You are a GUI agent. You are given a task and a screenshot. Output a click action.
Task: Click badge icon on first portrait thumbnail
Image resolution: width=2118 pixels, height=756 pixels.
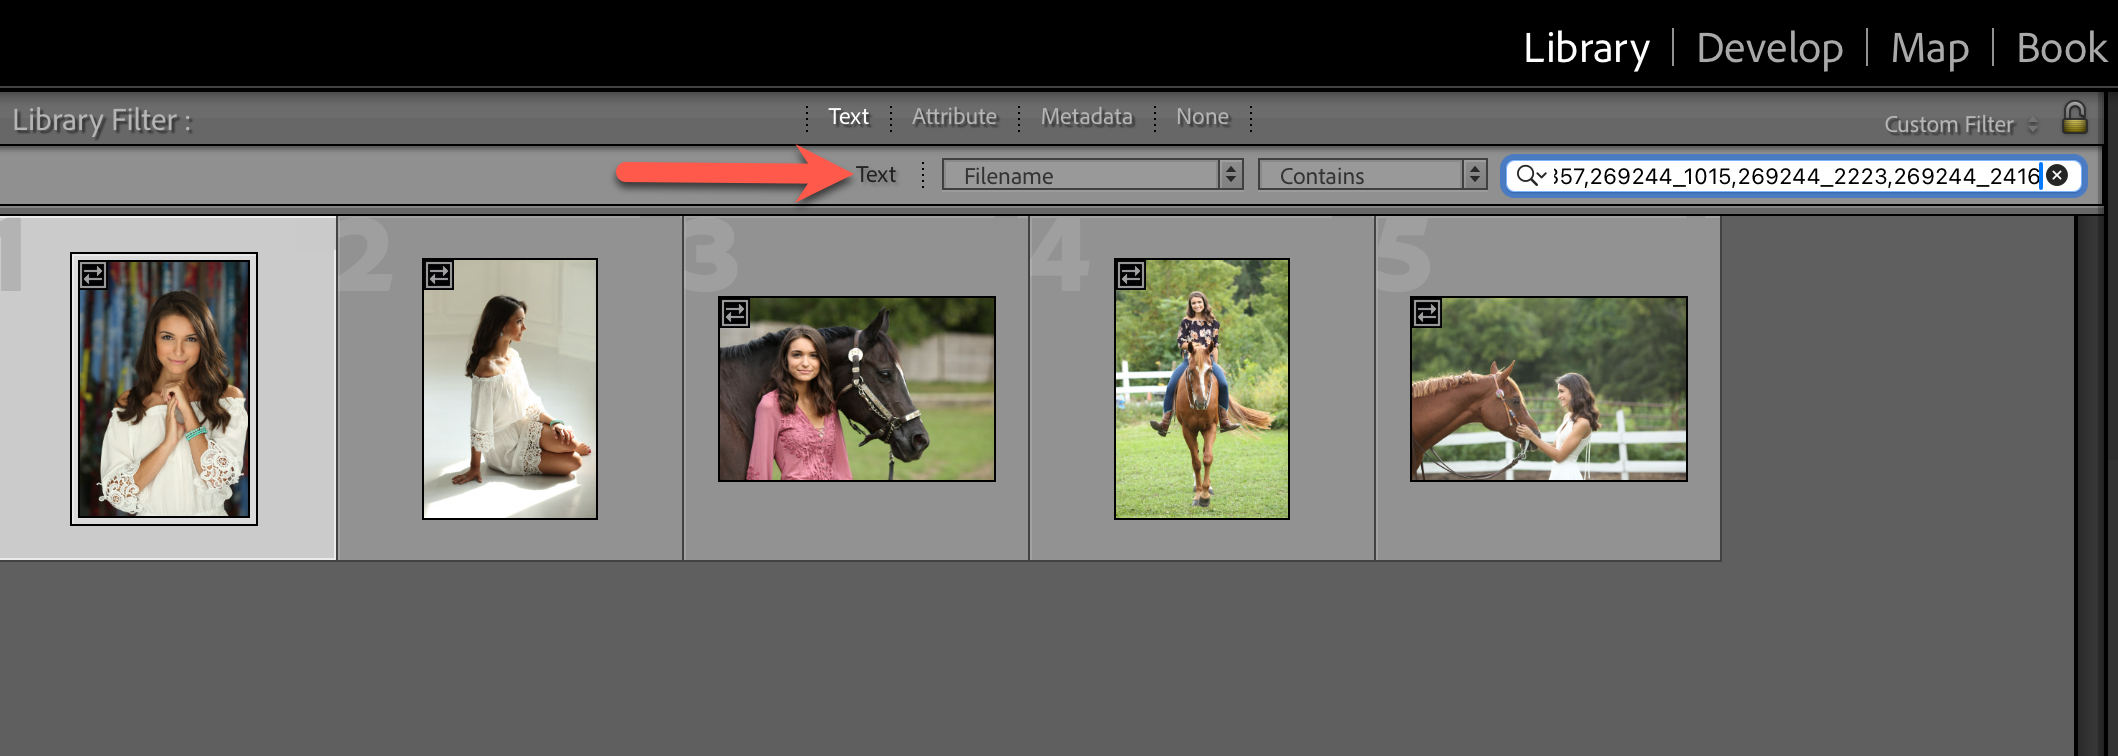tap(93, 275)
